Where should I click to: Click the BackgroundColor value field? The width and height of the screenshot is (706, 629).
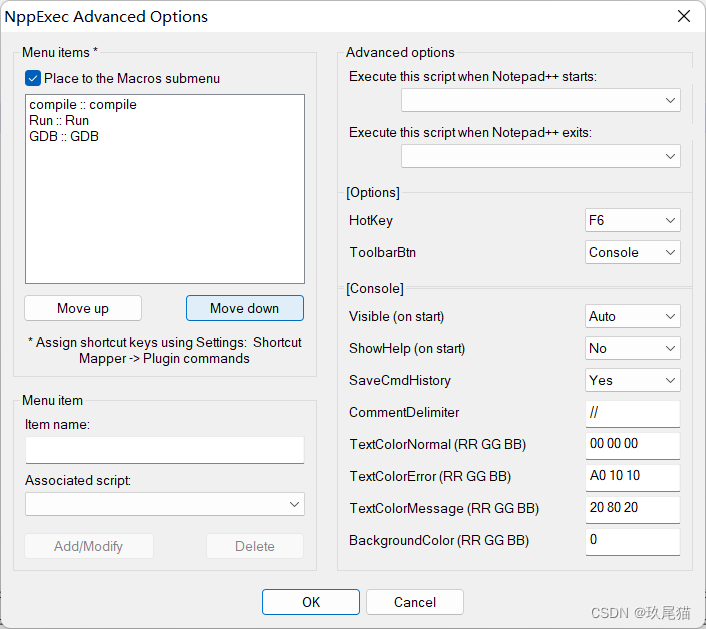click(x=633, y=541)
